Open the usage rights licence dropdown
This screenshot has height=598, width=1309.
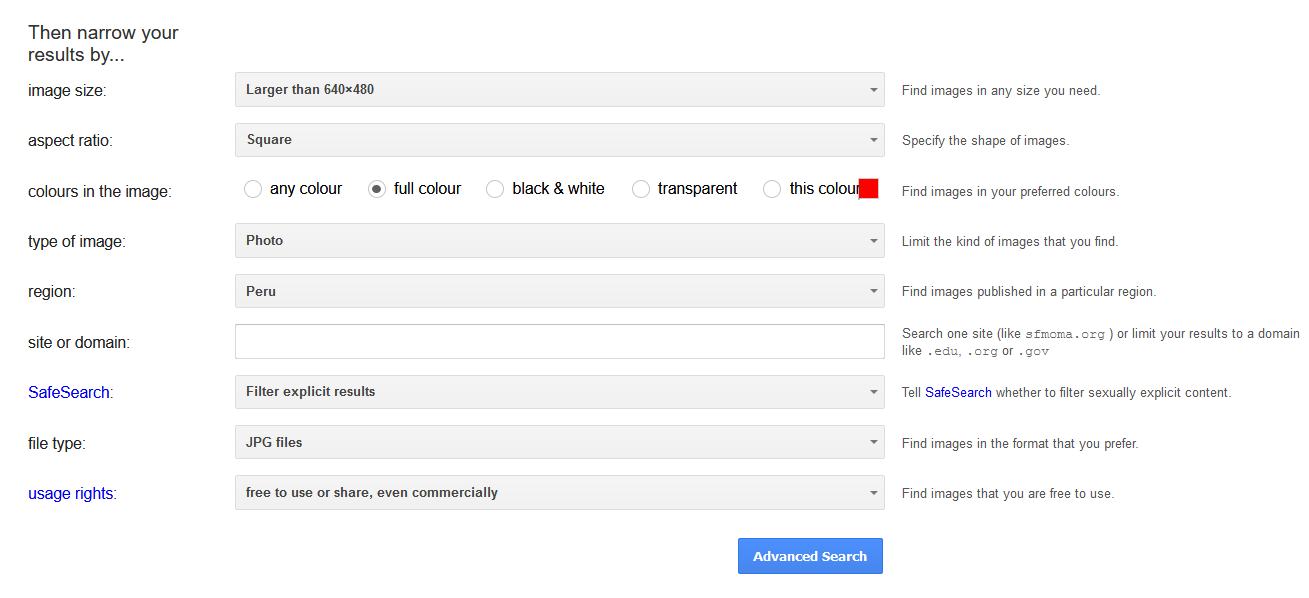click(x=559, y=493)
